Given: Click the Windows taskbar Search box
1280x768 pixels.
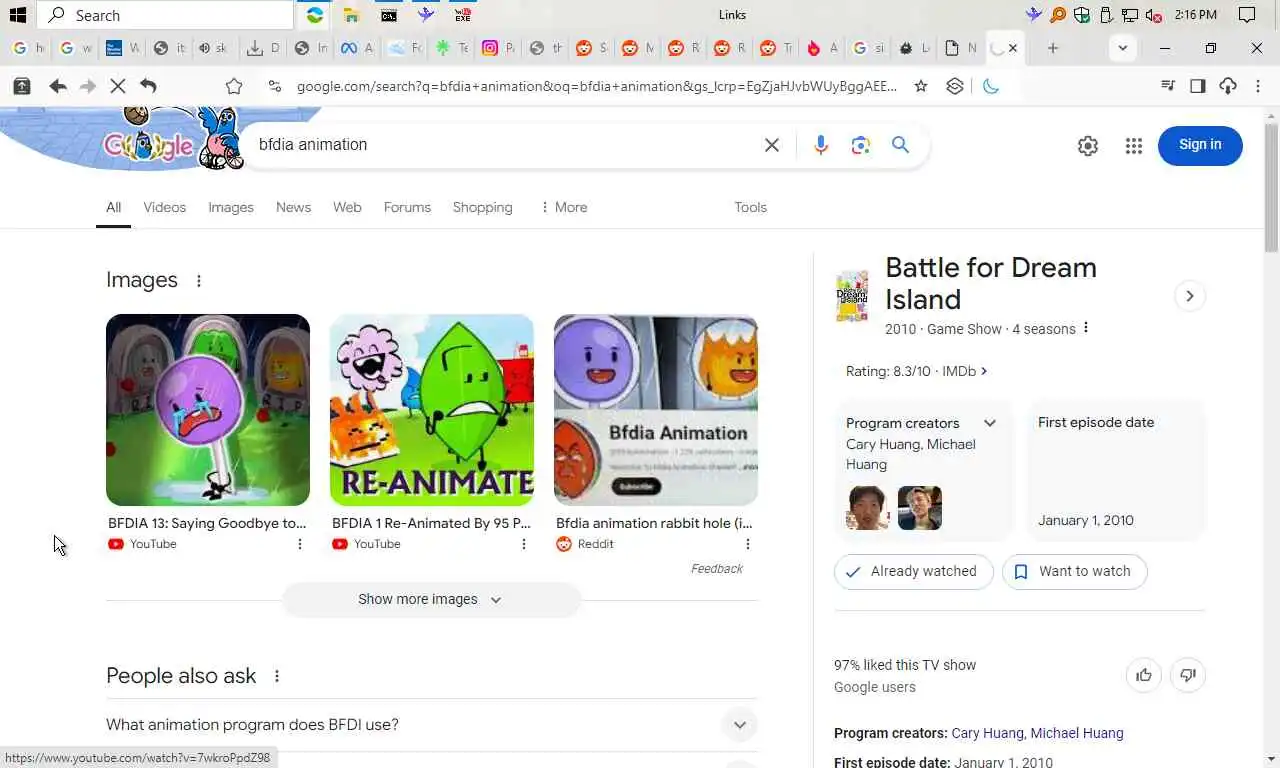Looking at the screenshot, I should pos(166,15).
